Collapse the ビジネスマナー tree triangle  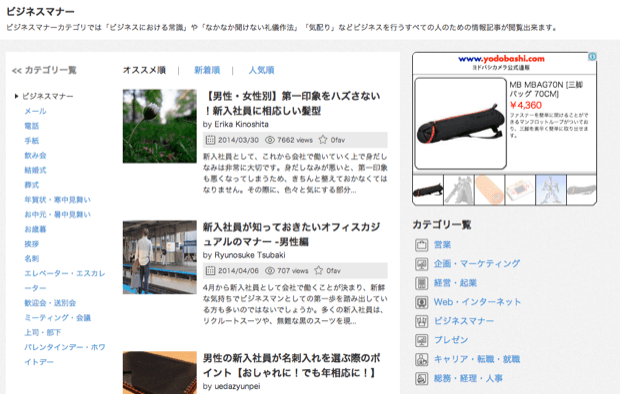[x=16, y=96]
